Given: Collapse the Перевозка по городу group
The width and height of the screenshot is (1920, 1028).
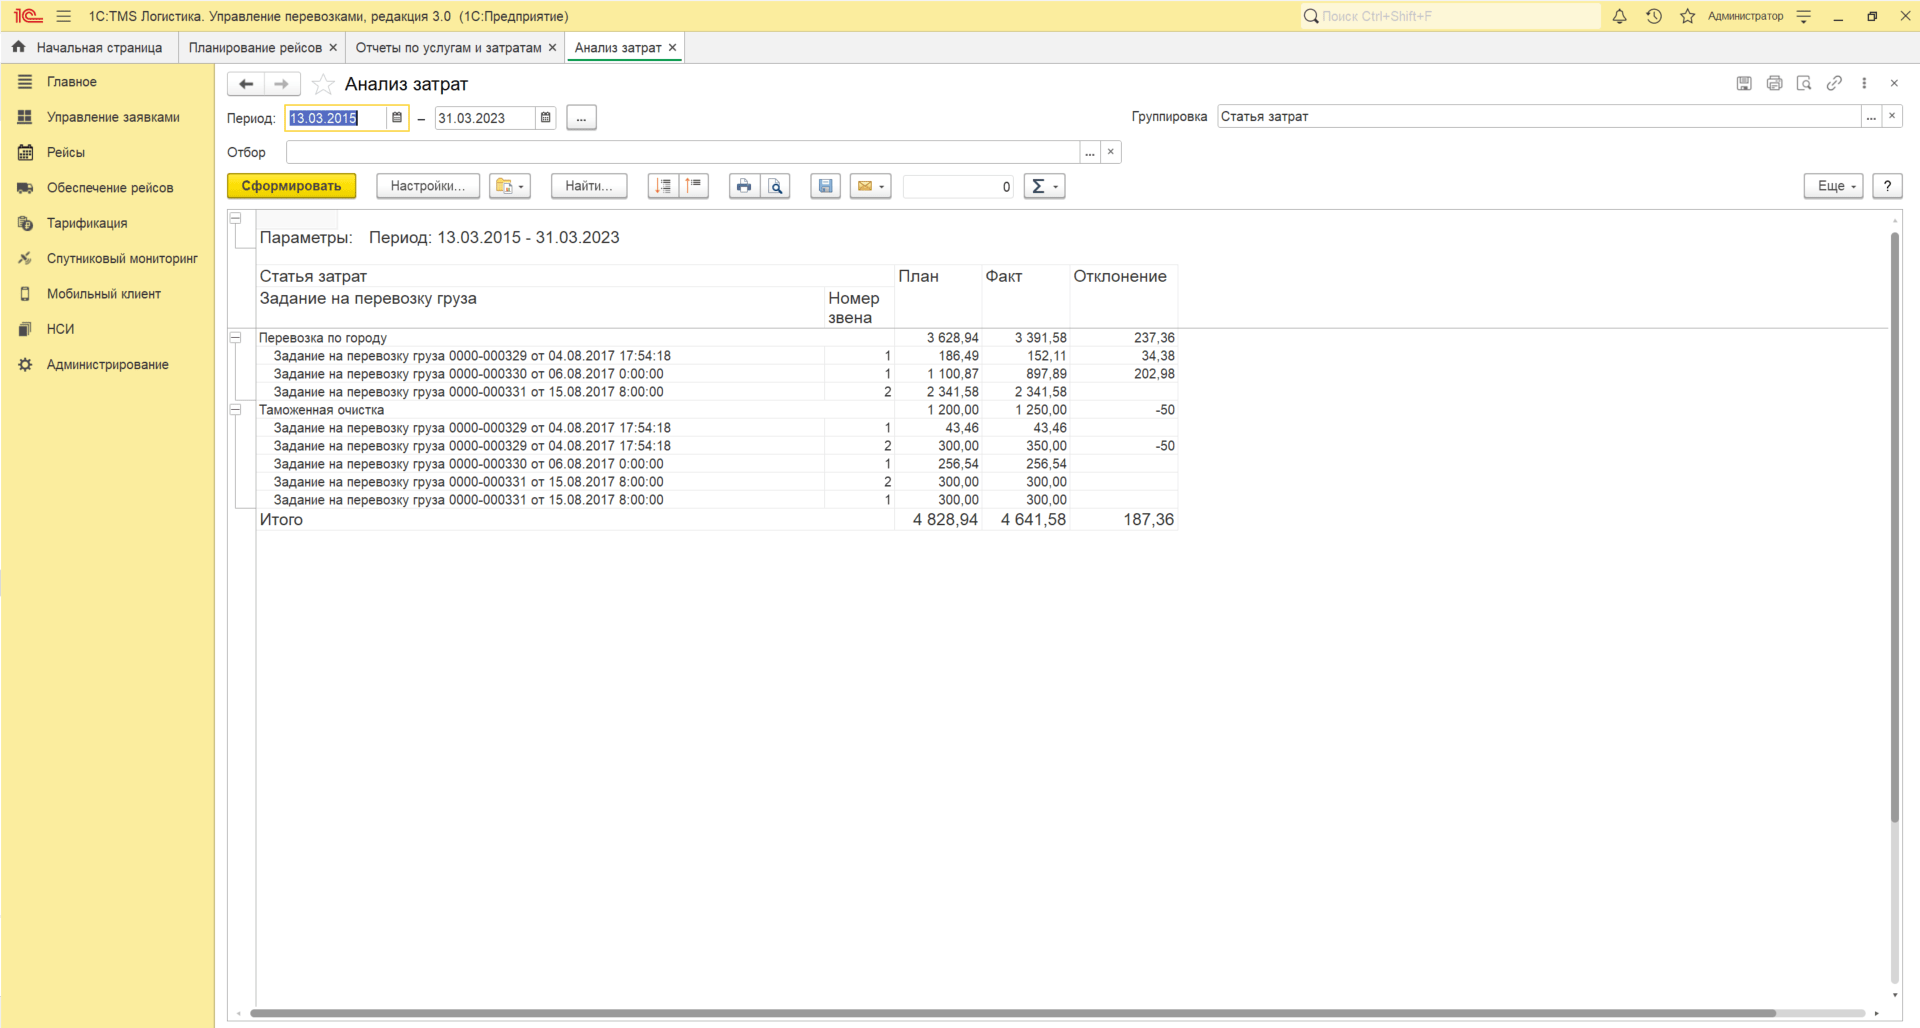Looking at the screenshot, I should (236, 338).
